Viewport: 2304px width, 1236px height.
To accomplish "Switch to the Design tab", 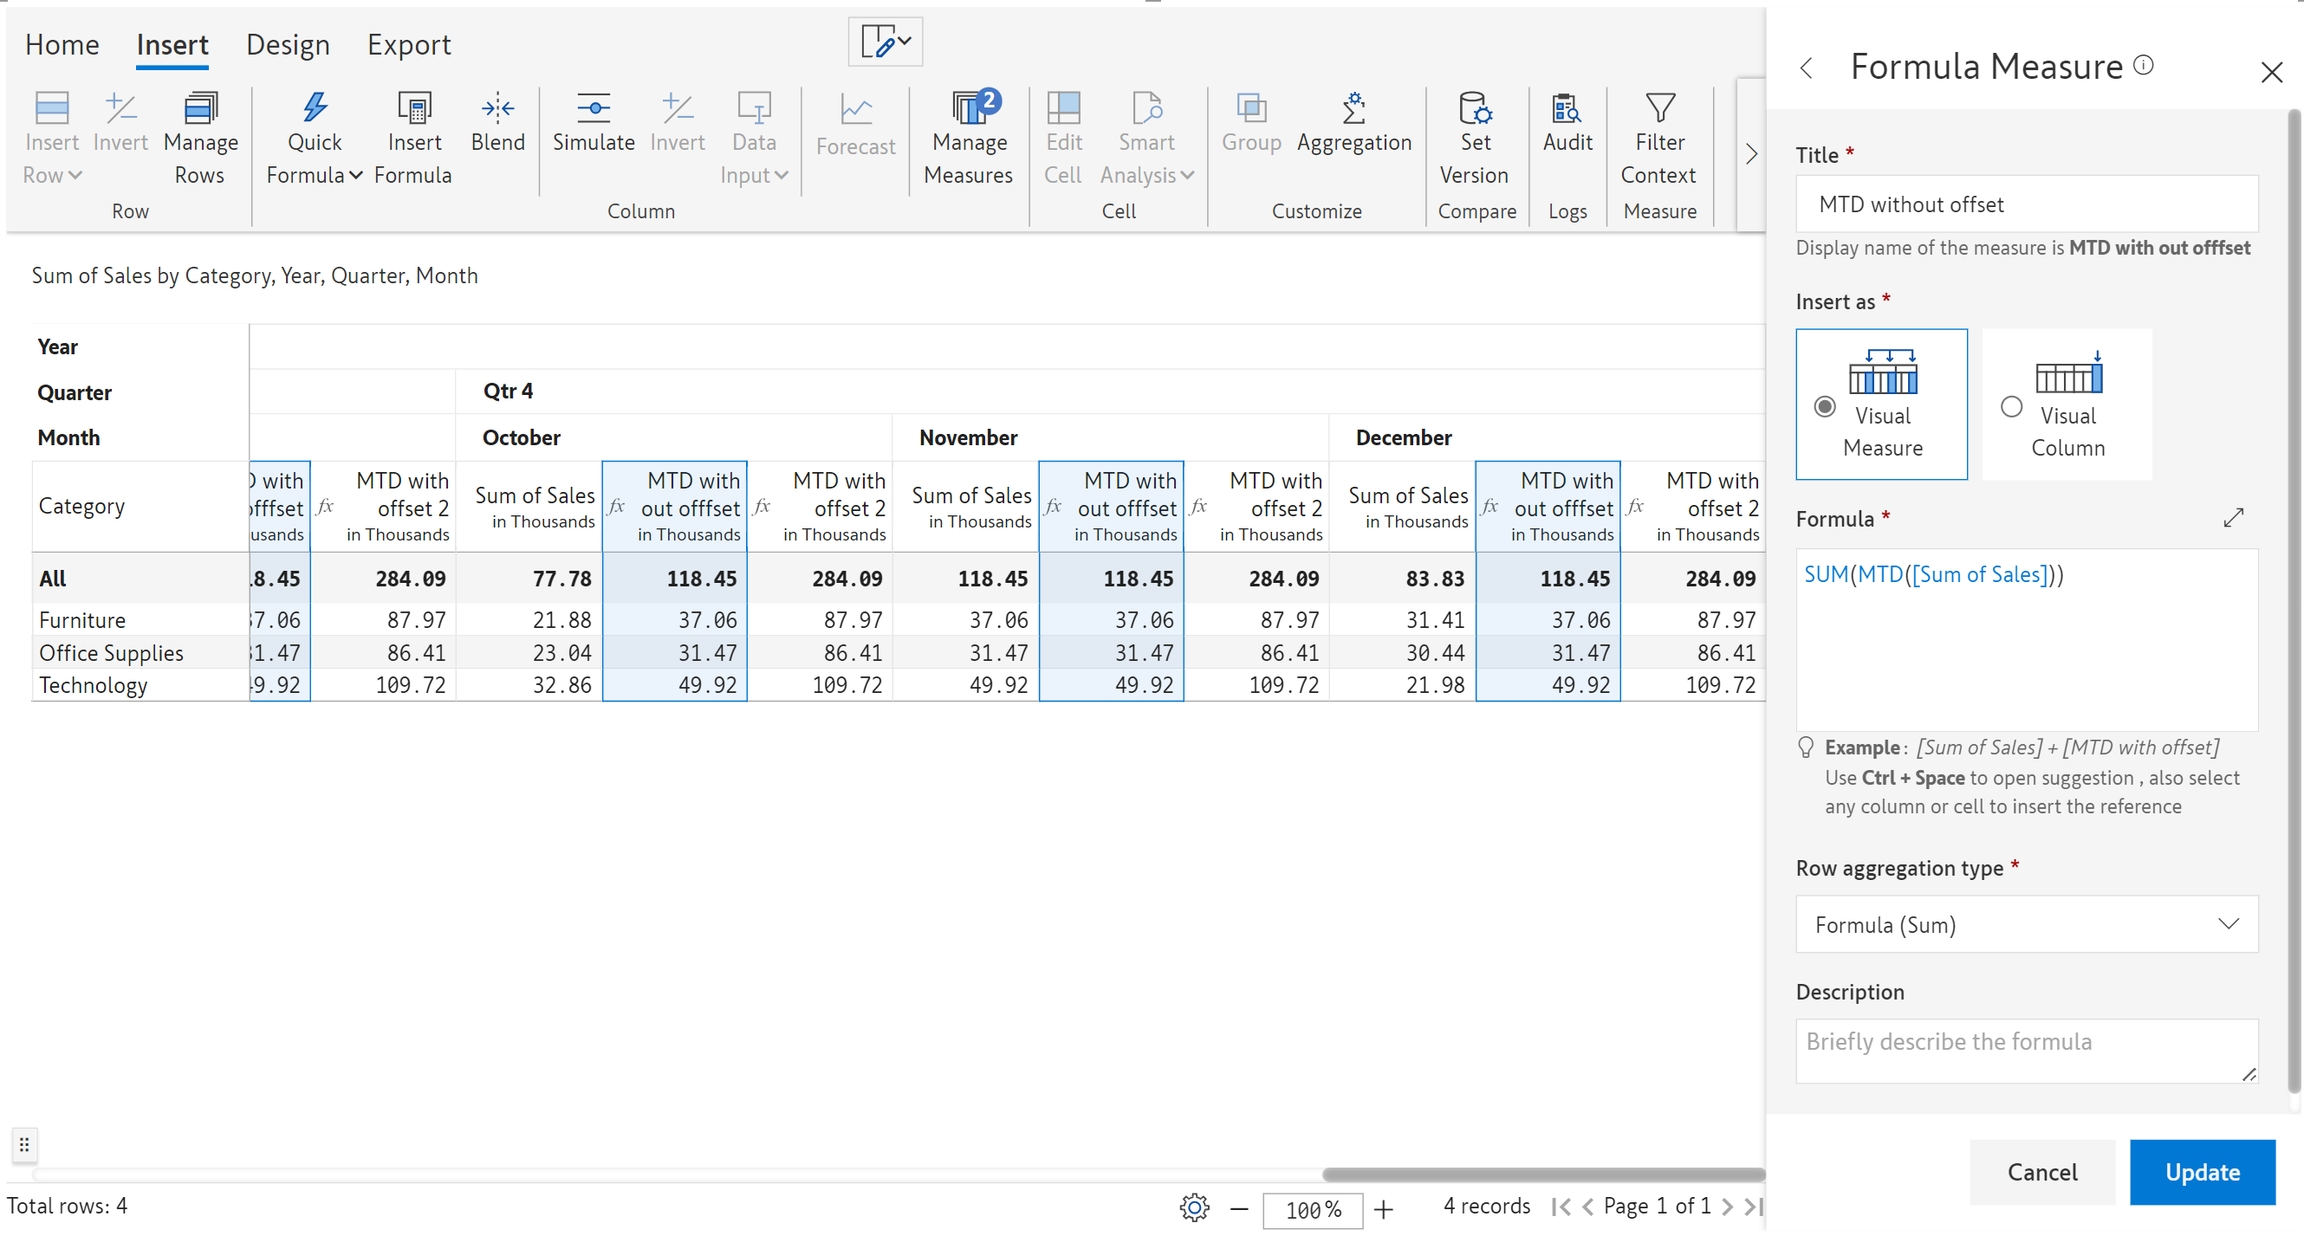I will click(x=288, y=45).
